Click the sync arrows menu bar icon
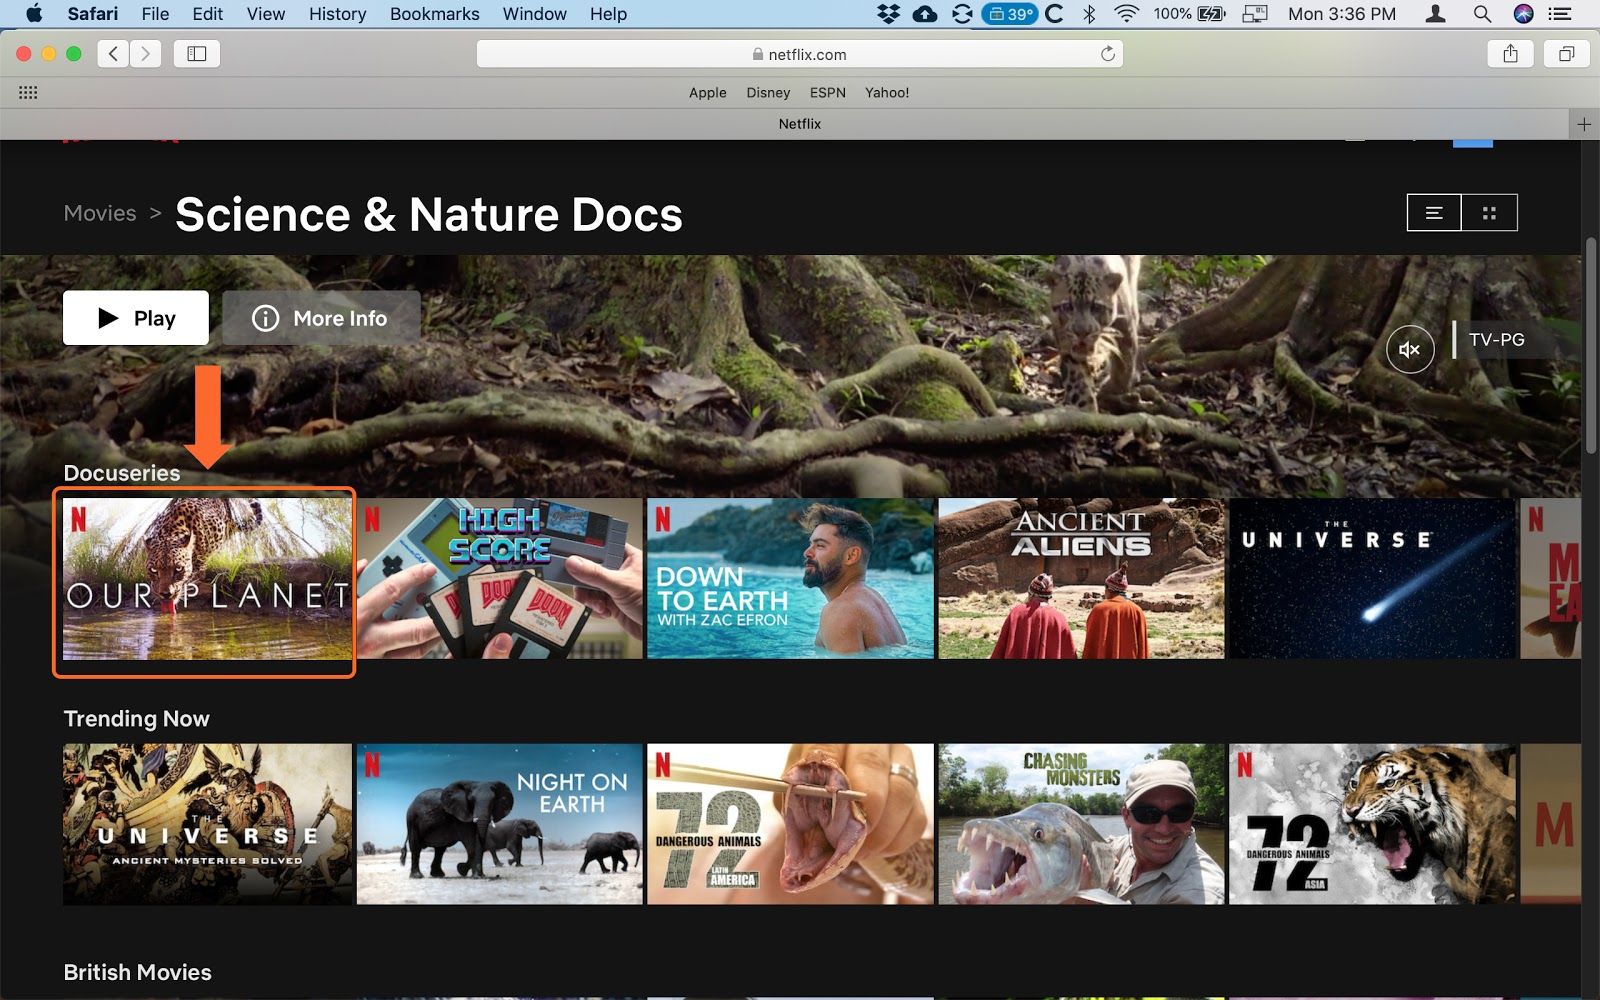 pos(962,13)
